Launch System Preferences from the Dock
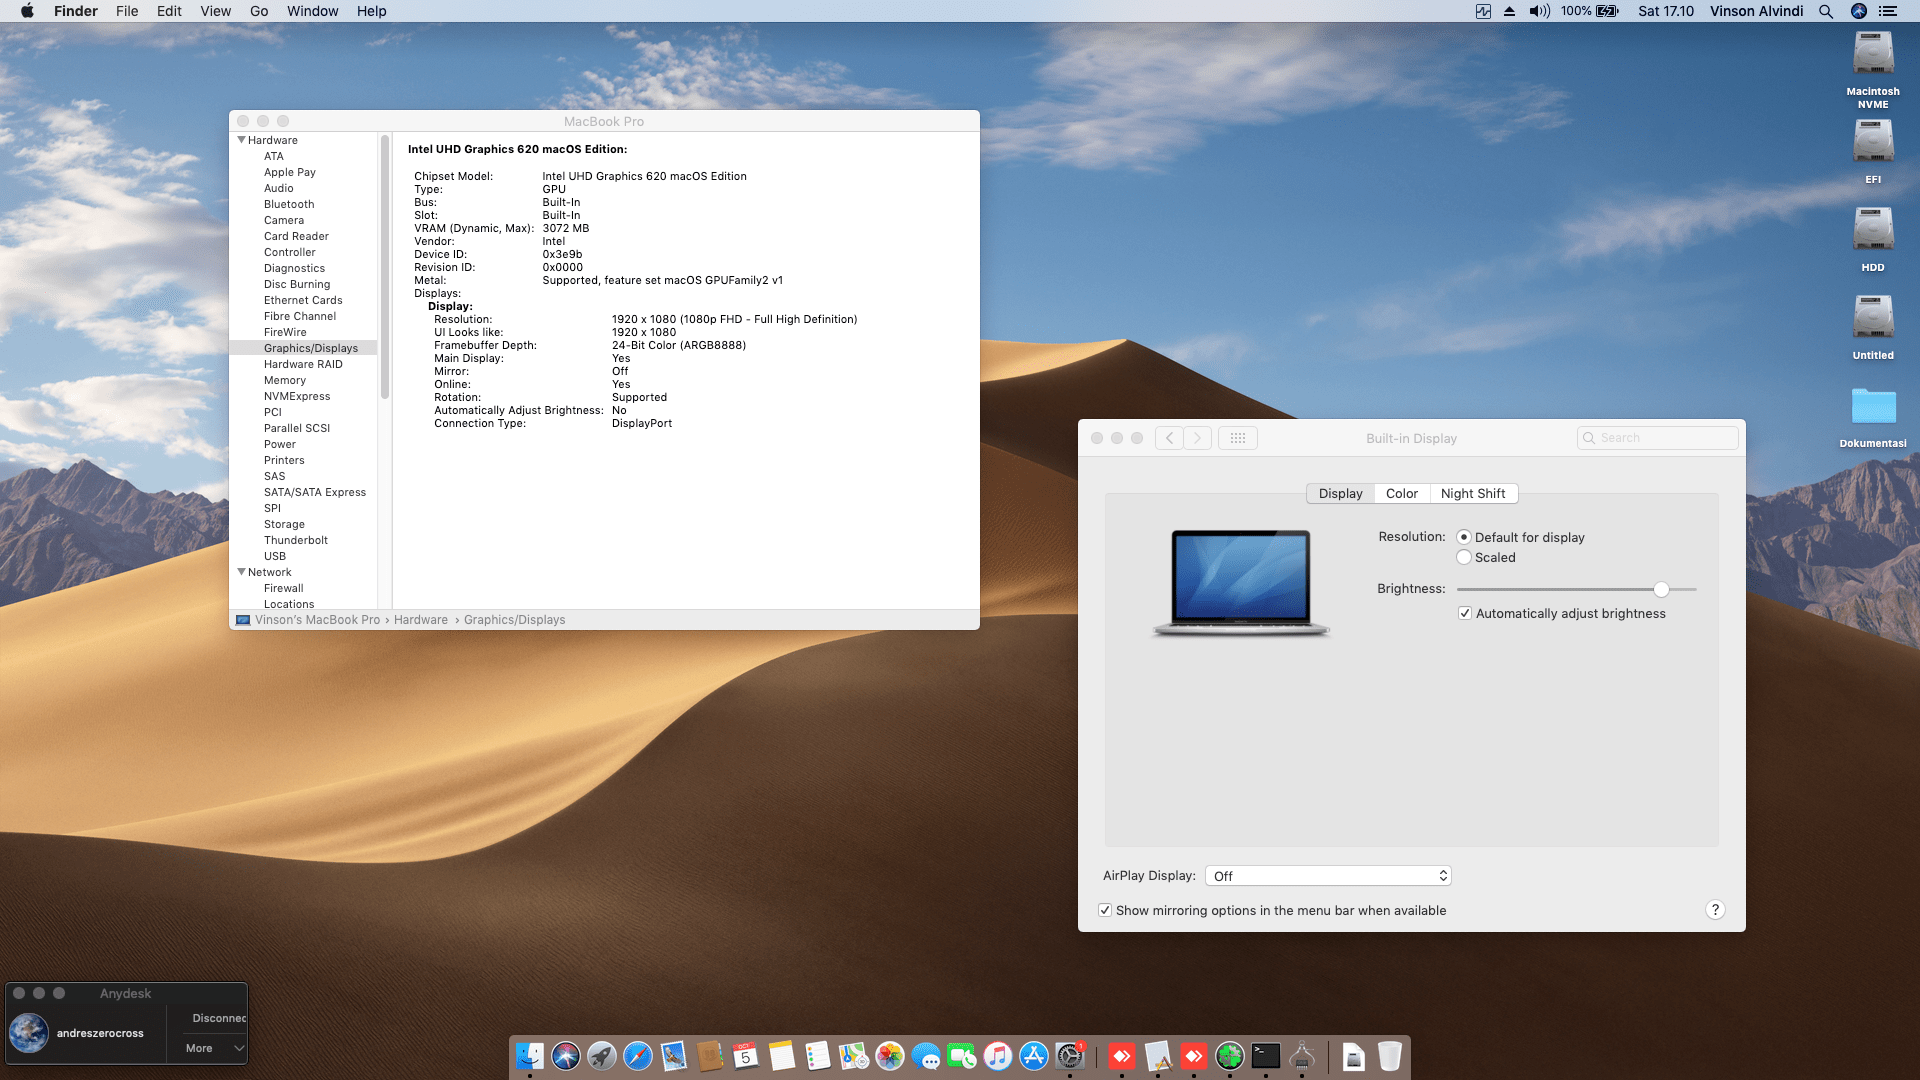The image size is (1920, 1080). tap(1070, 1056)
